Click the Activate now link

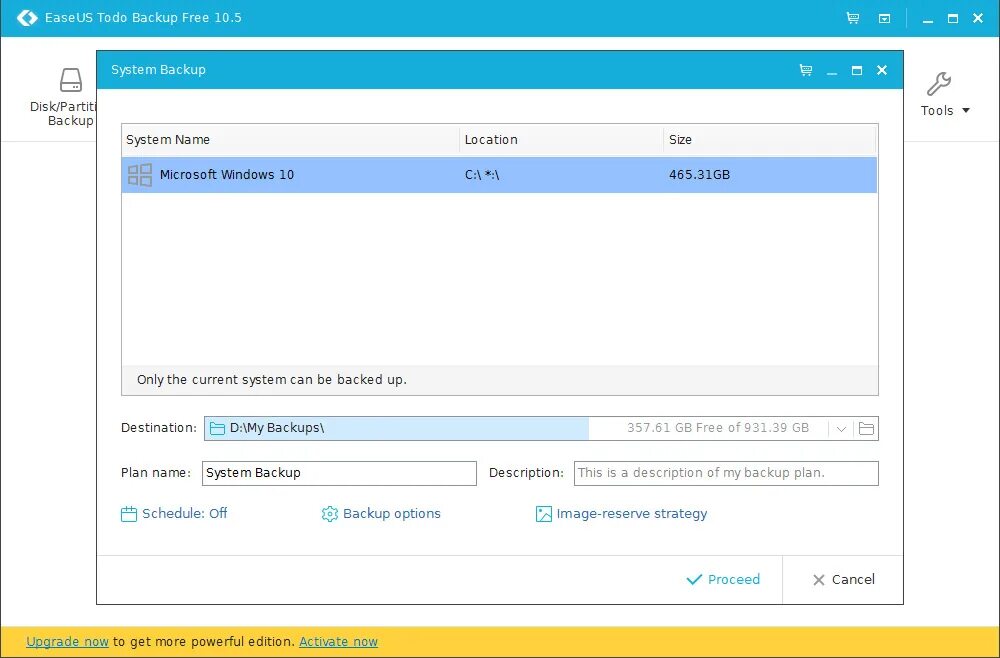coord(339,641)
